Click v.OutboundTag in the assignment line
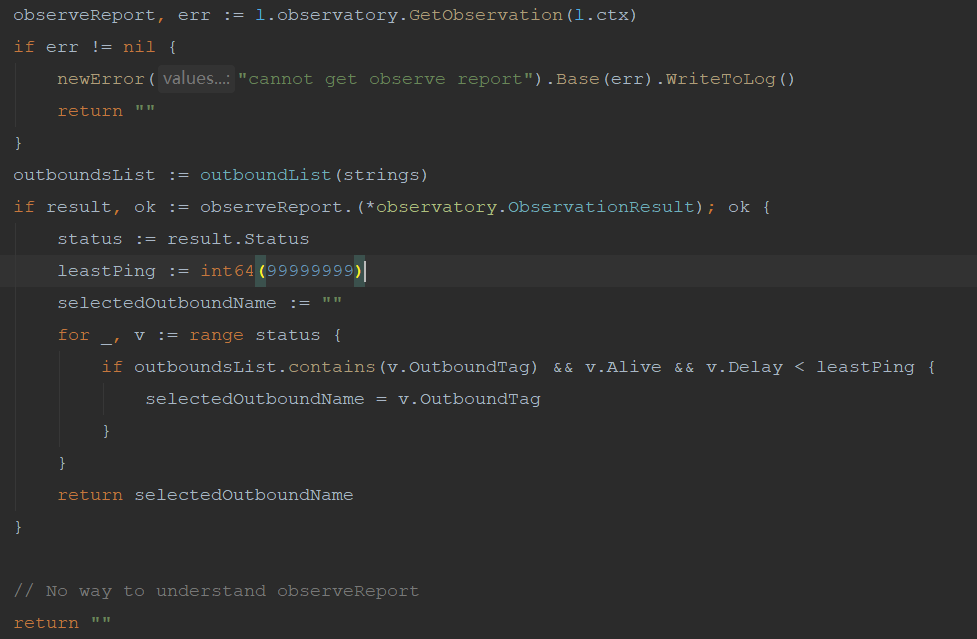The height and width of the screenshot is (639, 977). (x=469, y=399)
